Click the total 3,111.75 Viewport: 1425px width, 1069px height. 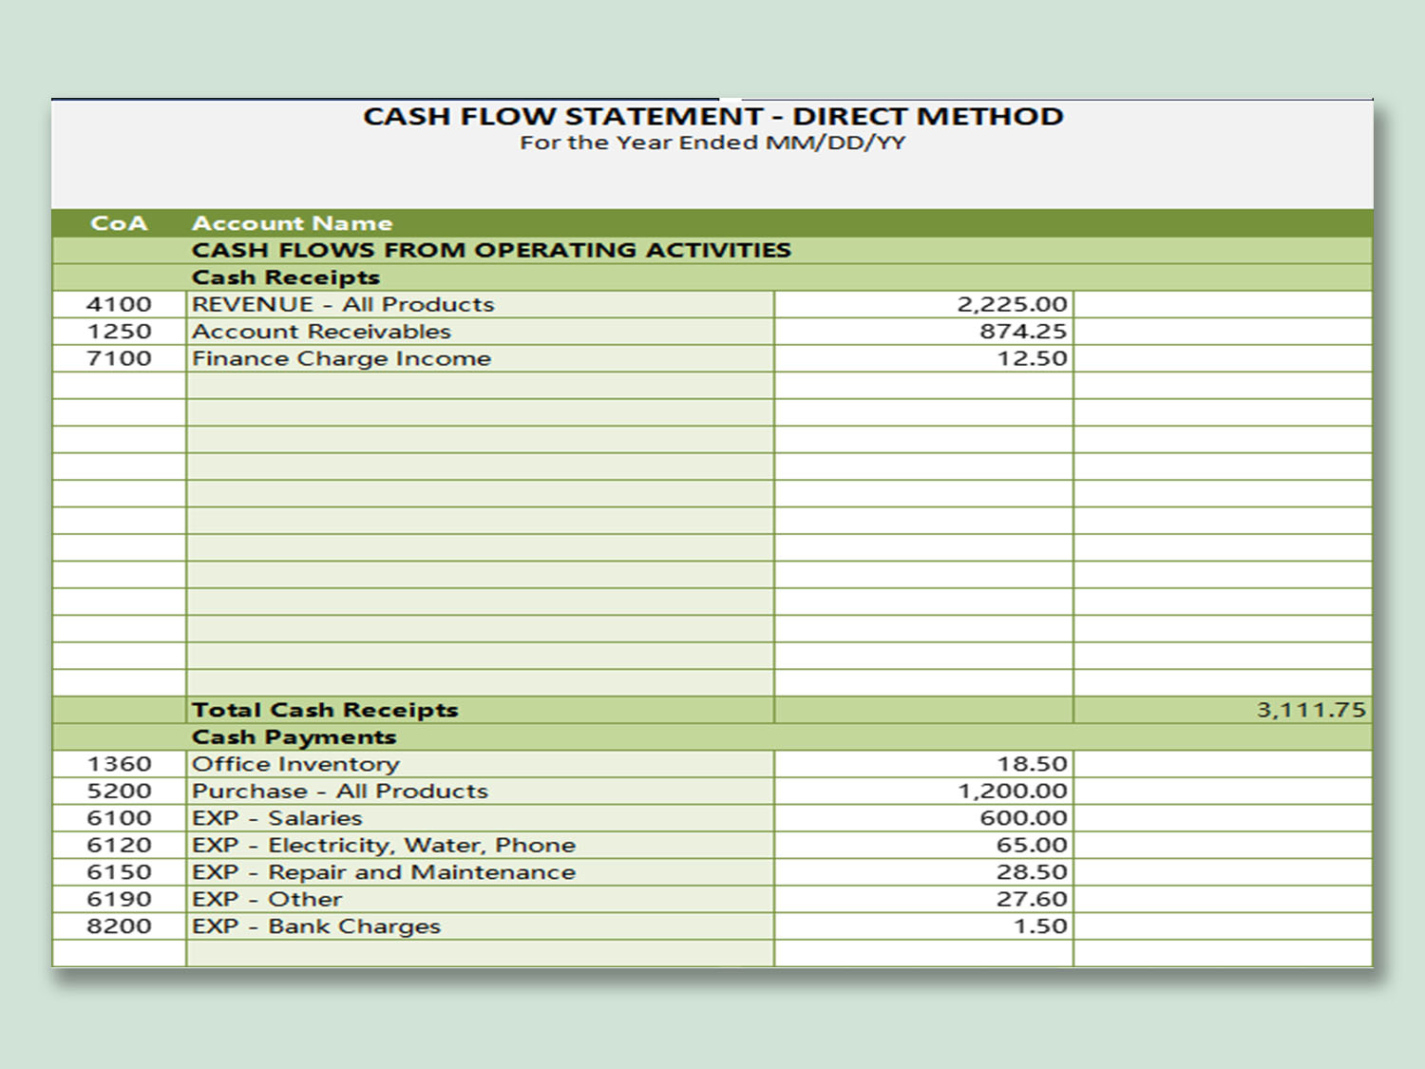pos(1311,710)
